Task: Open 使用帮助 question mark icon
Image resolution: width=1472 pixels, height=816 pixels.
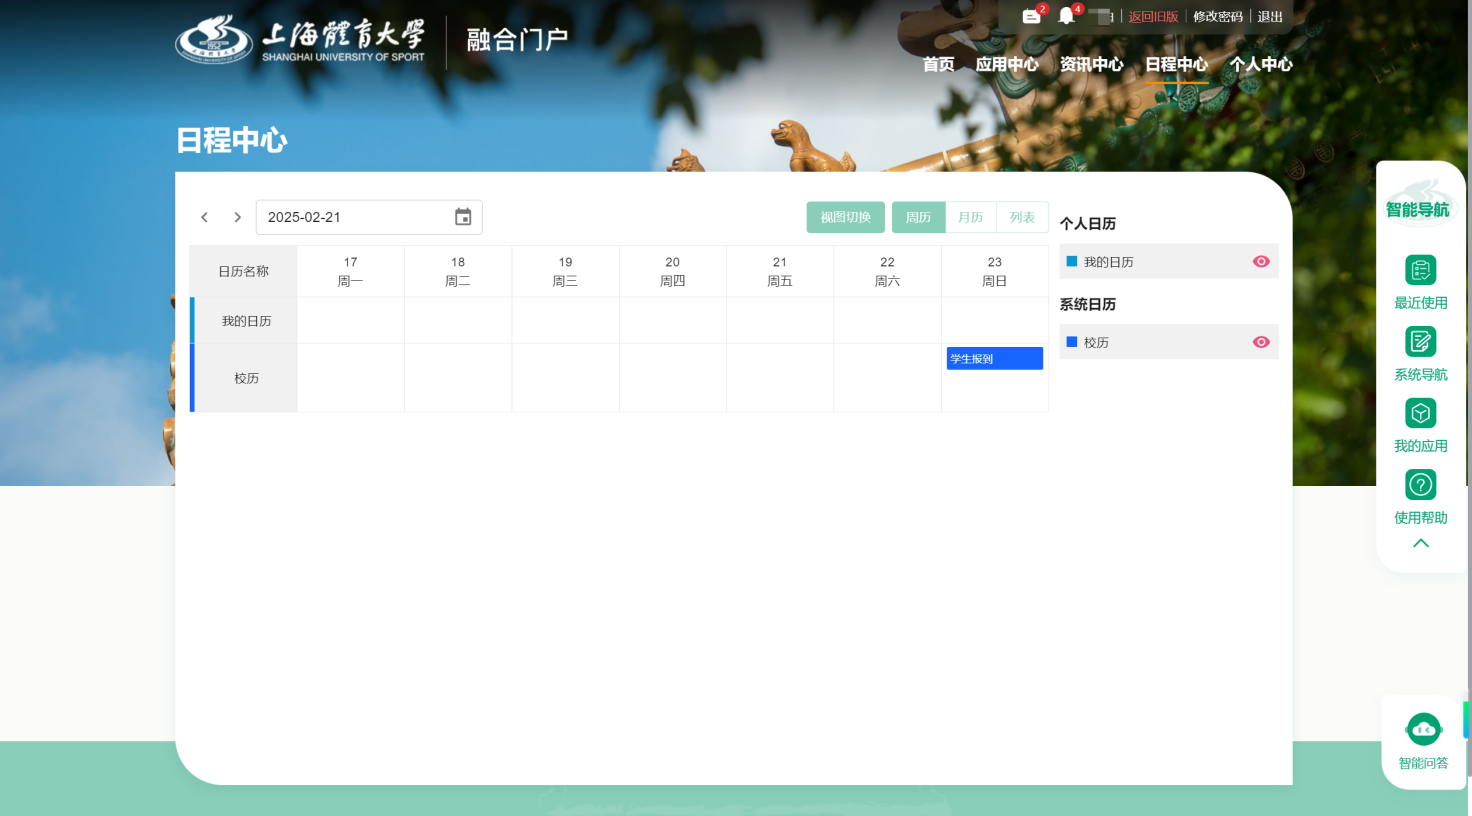Action: point(1421,485)
